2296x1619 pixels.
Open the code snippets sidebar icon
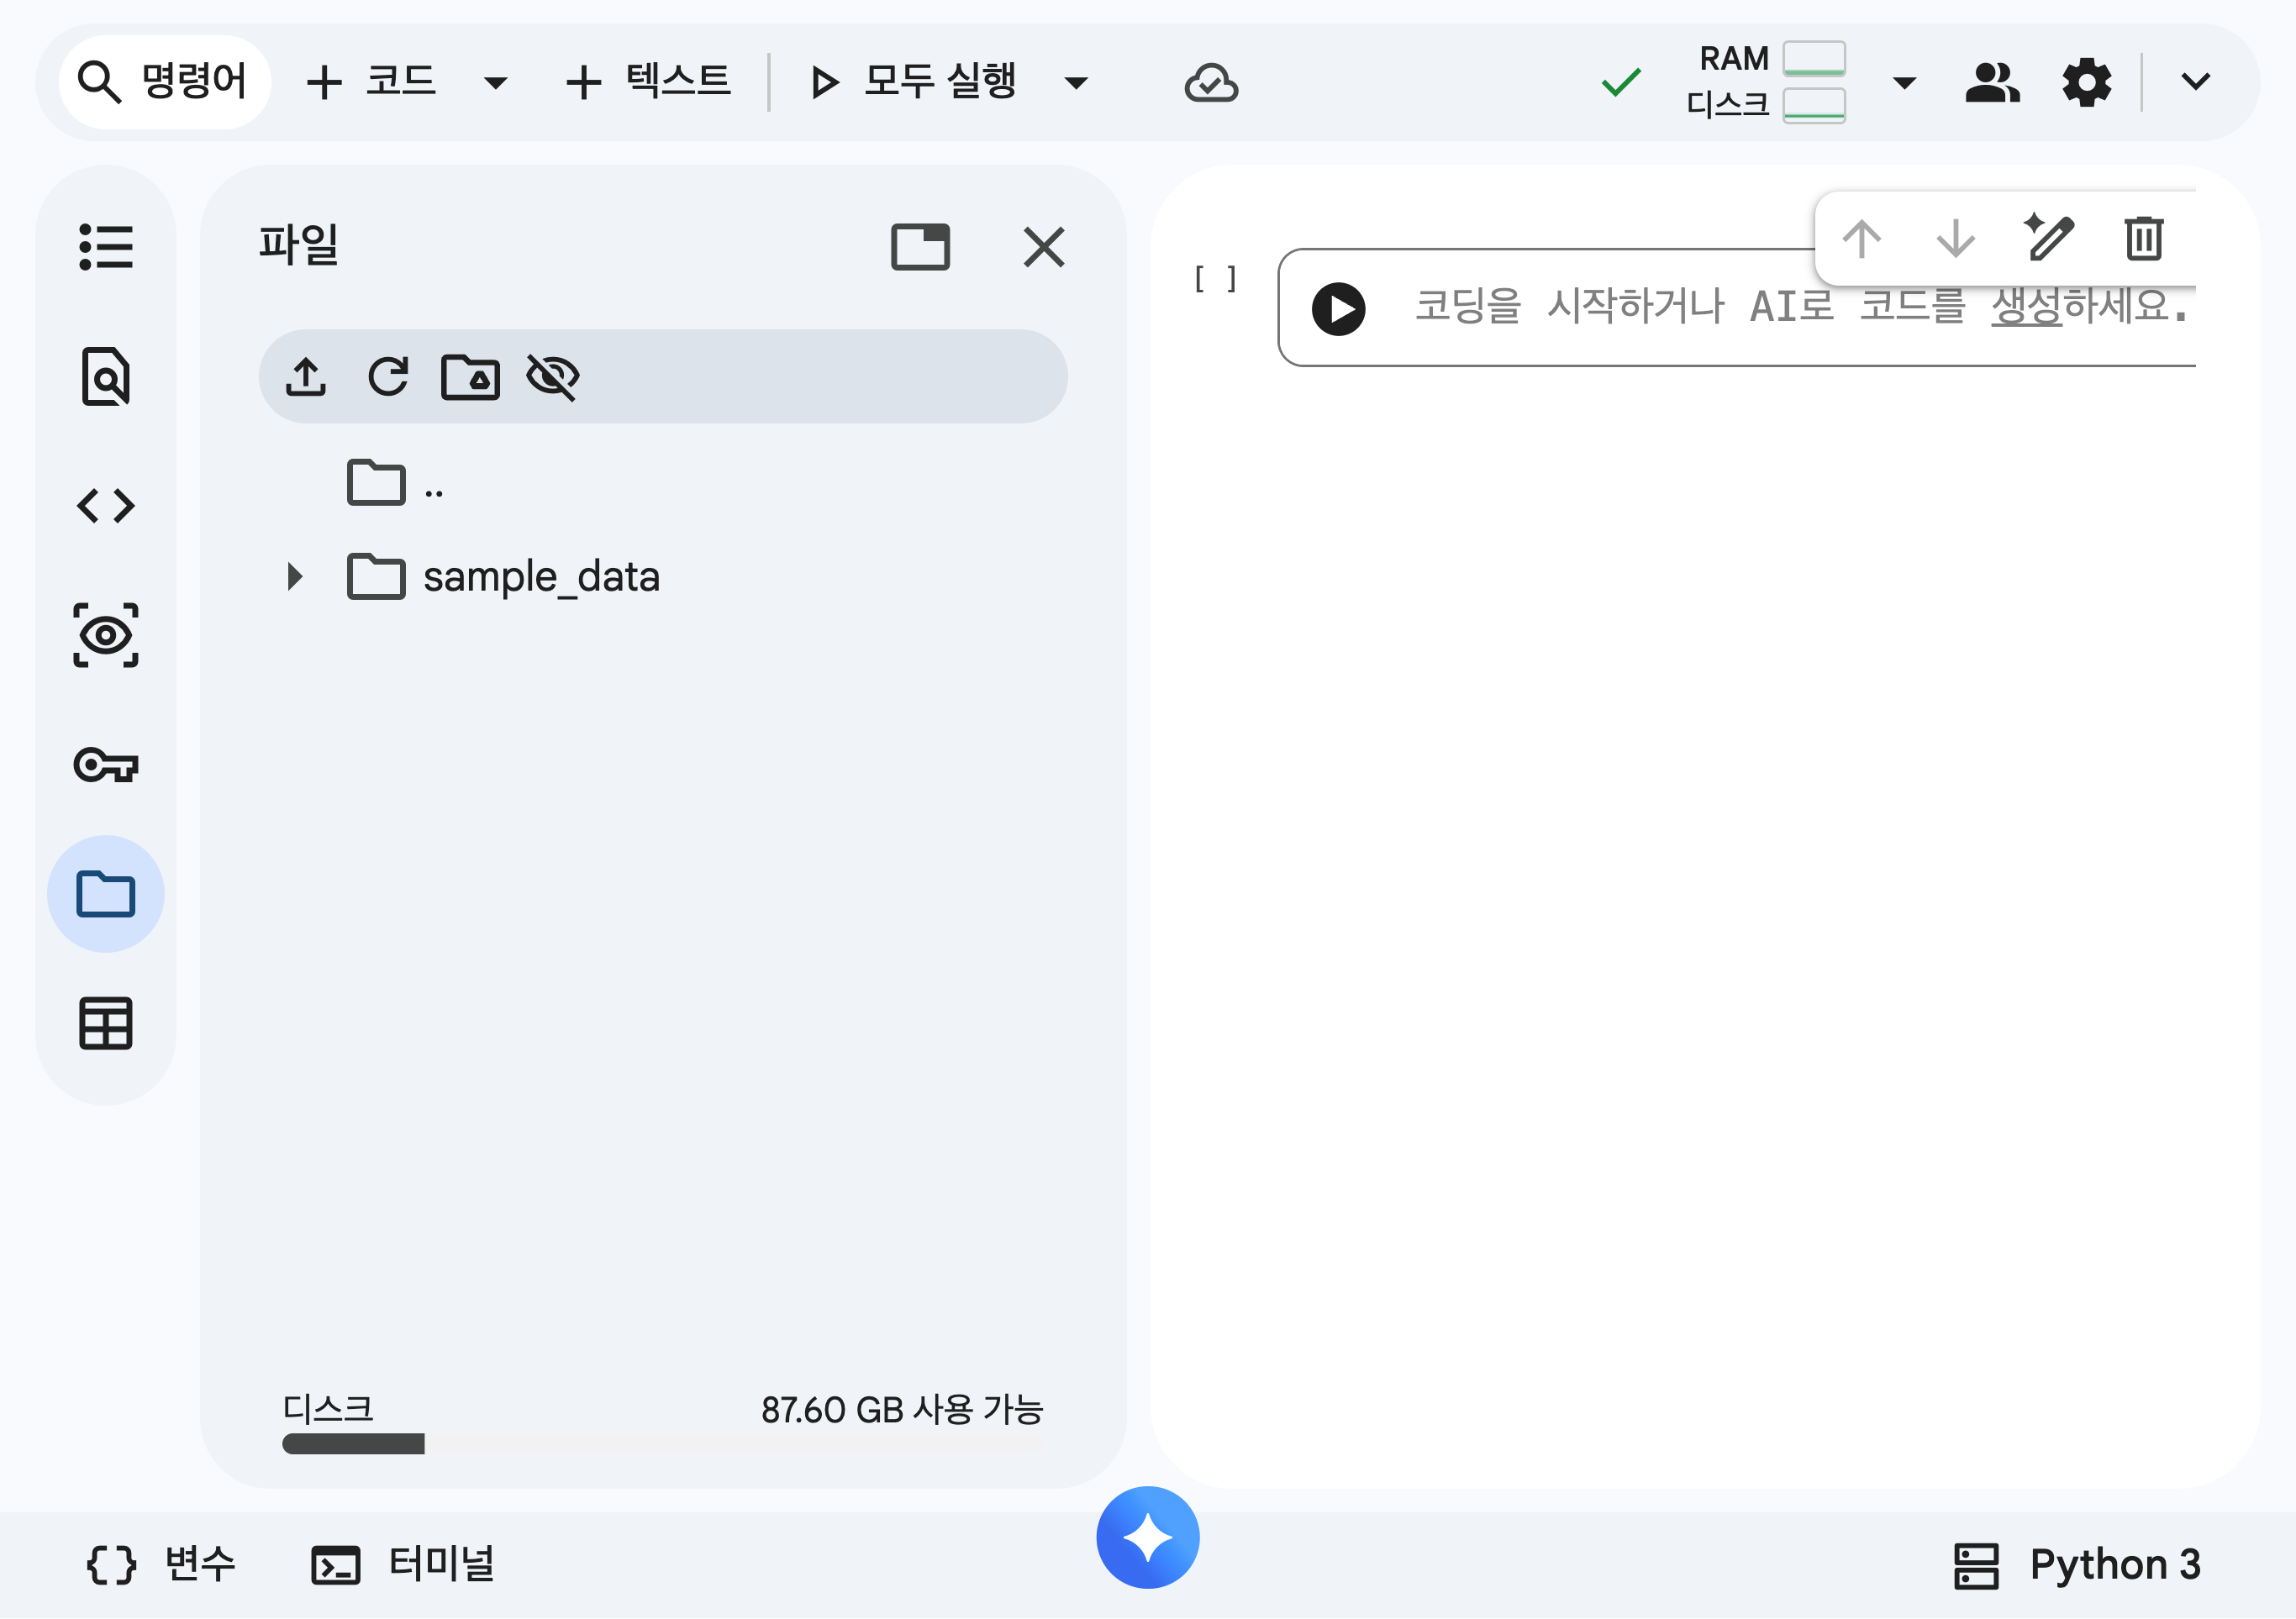(x=106, y=506)
